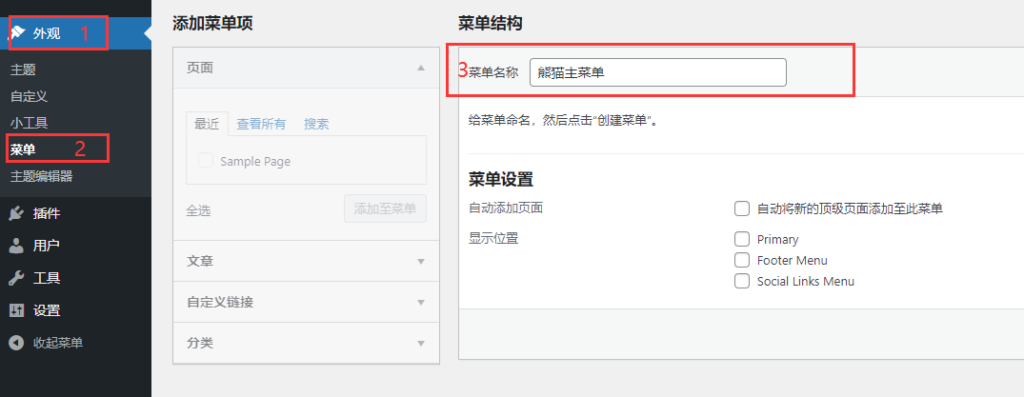Expand the 分类 panel arrow

[x=421, y=343]
